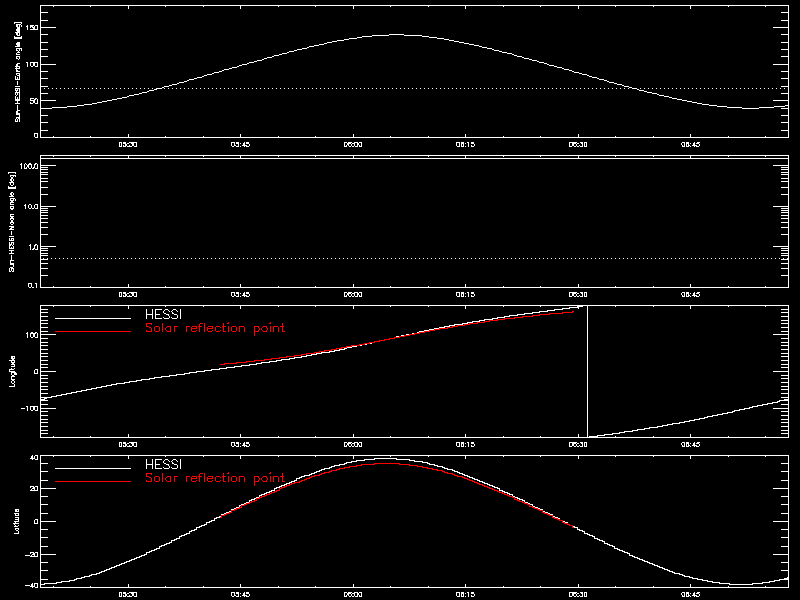Click red 'Solar reflection point' label in Longitude plot

pos(215,328)
